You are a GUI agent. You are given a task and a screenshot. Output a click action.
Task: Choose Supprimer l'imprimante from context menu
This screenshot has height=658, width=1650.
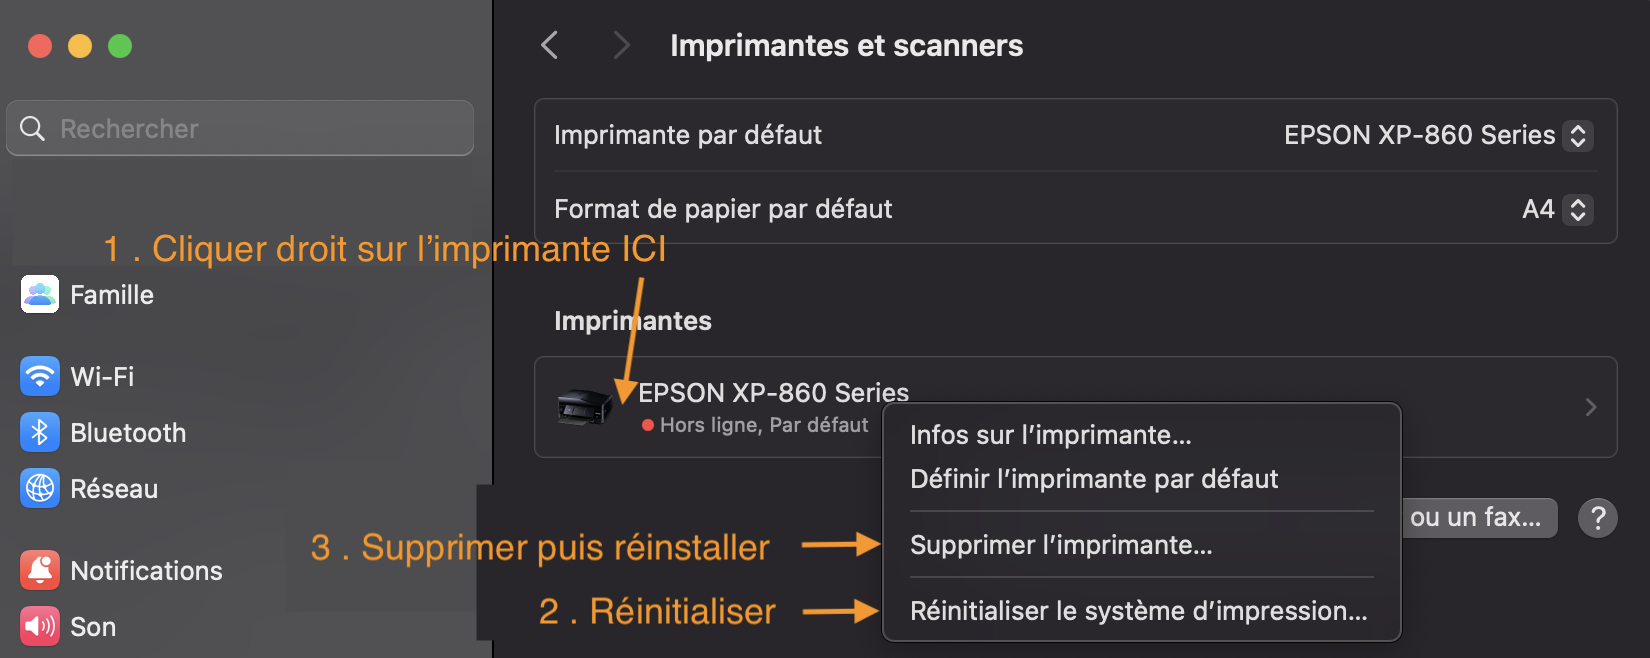1061,545
